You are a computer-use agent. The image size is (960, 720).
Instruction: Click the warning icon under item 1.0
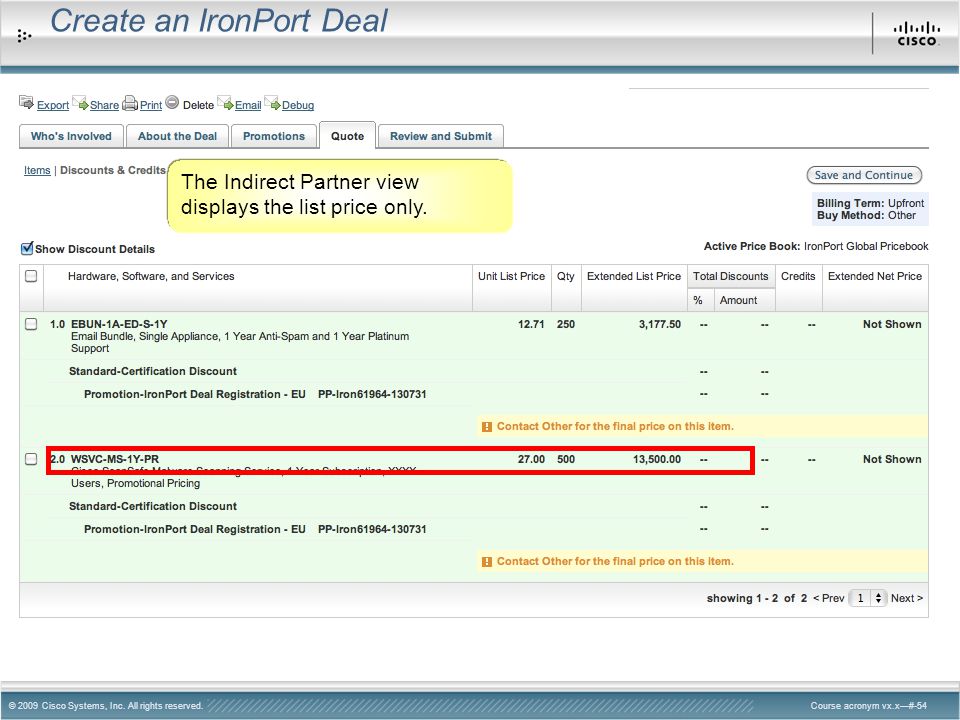[487, 427]
